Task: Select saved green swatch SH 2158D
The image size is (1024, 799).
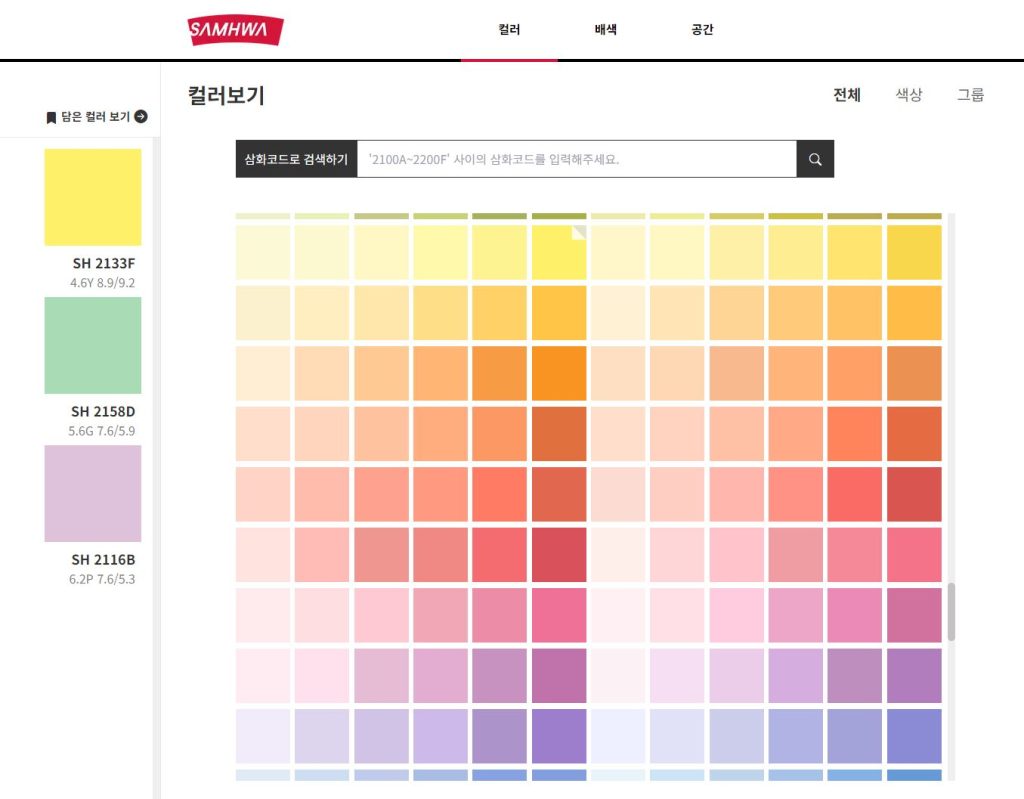Action: [93, 345]
